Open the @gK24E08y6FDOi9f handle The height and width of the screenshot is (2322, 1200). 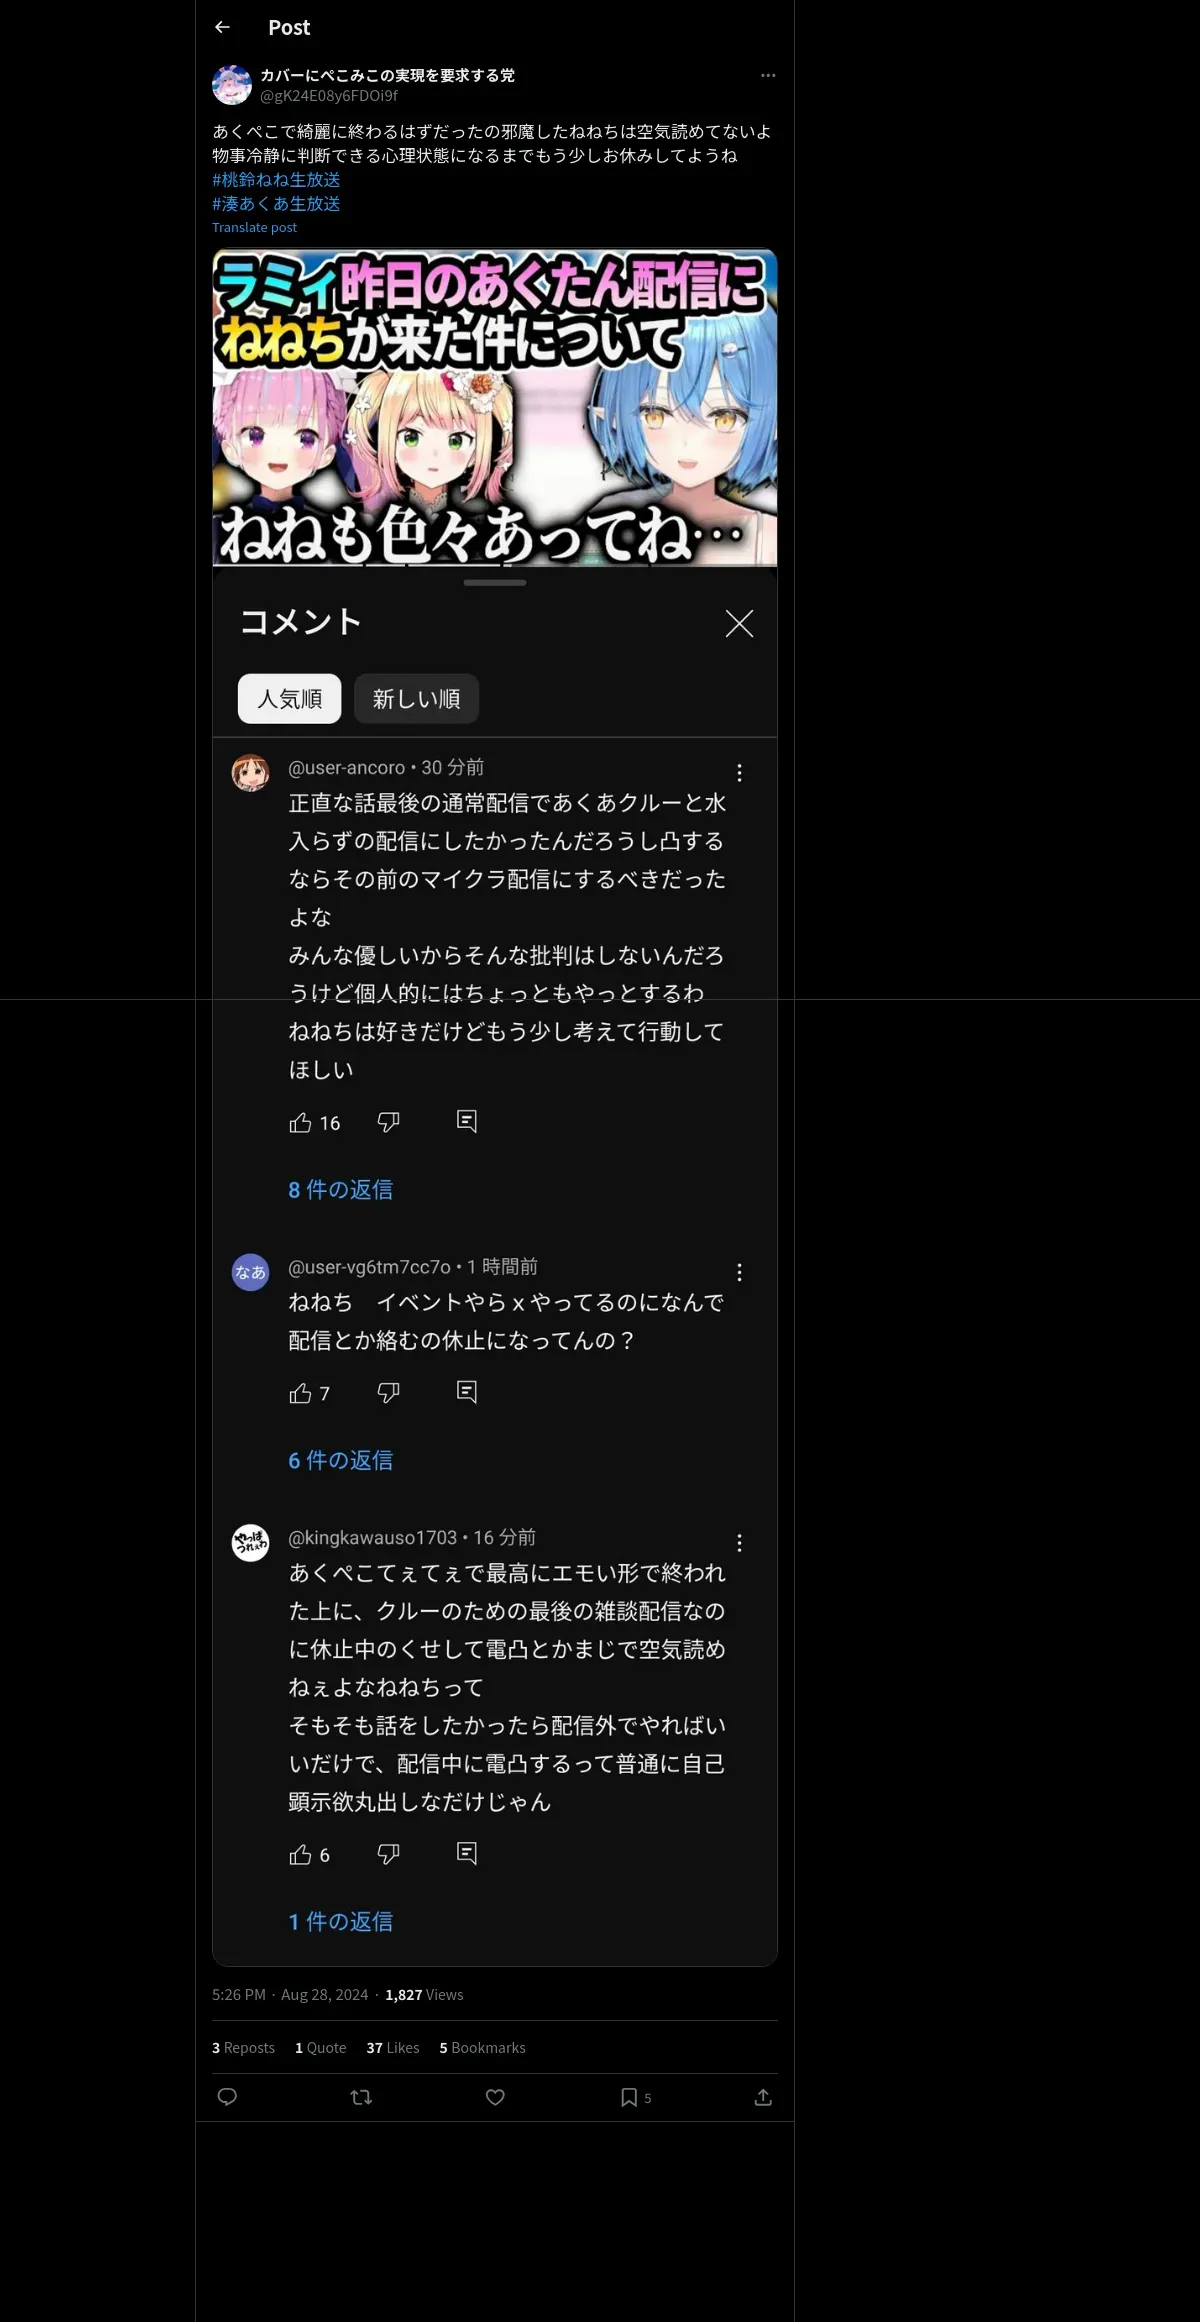coord(329,96)
